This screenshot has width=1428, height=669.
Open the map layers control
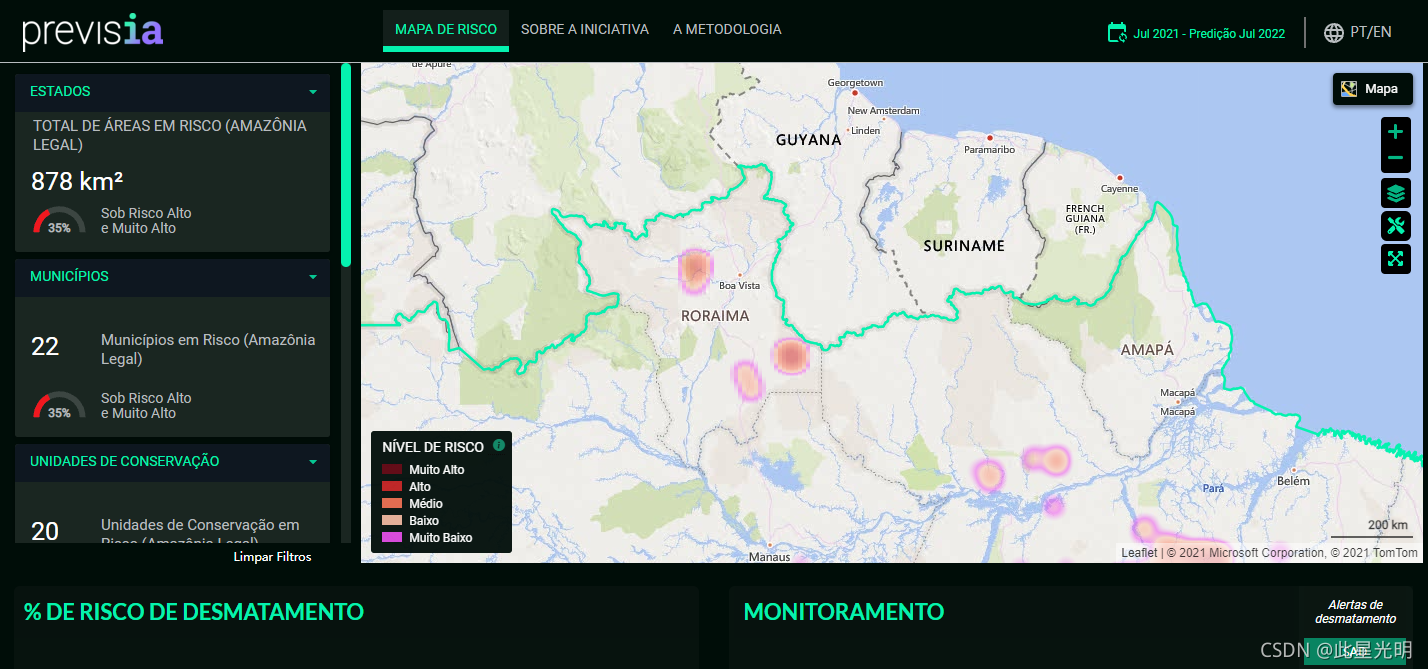[x=1396, y=193]
